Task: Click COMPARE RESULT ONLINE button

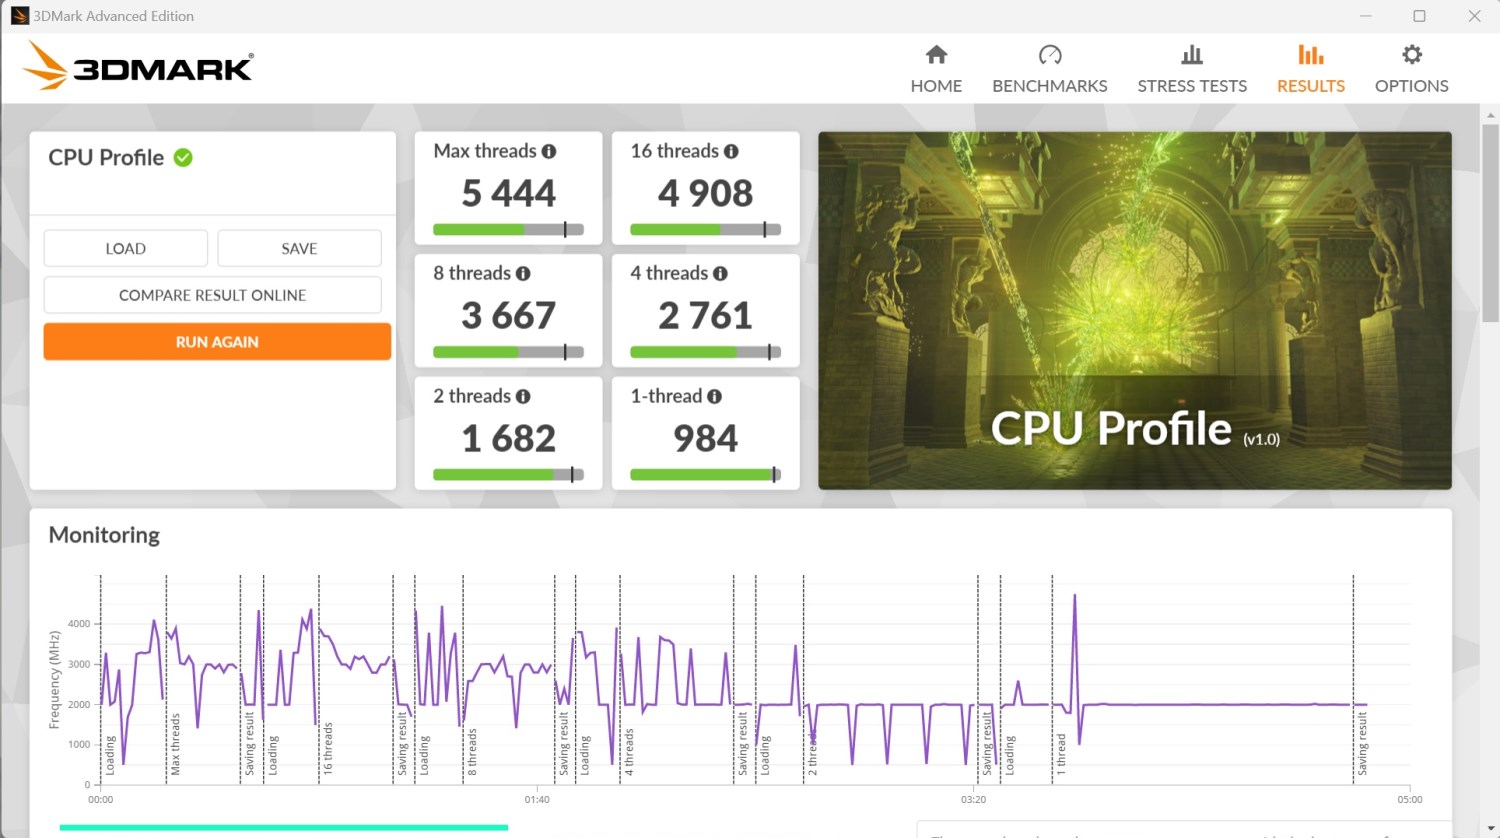Action: [x=212, y=295]
